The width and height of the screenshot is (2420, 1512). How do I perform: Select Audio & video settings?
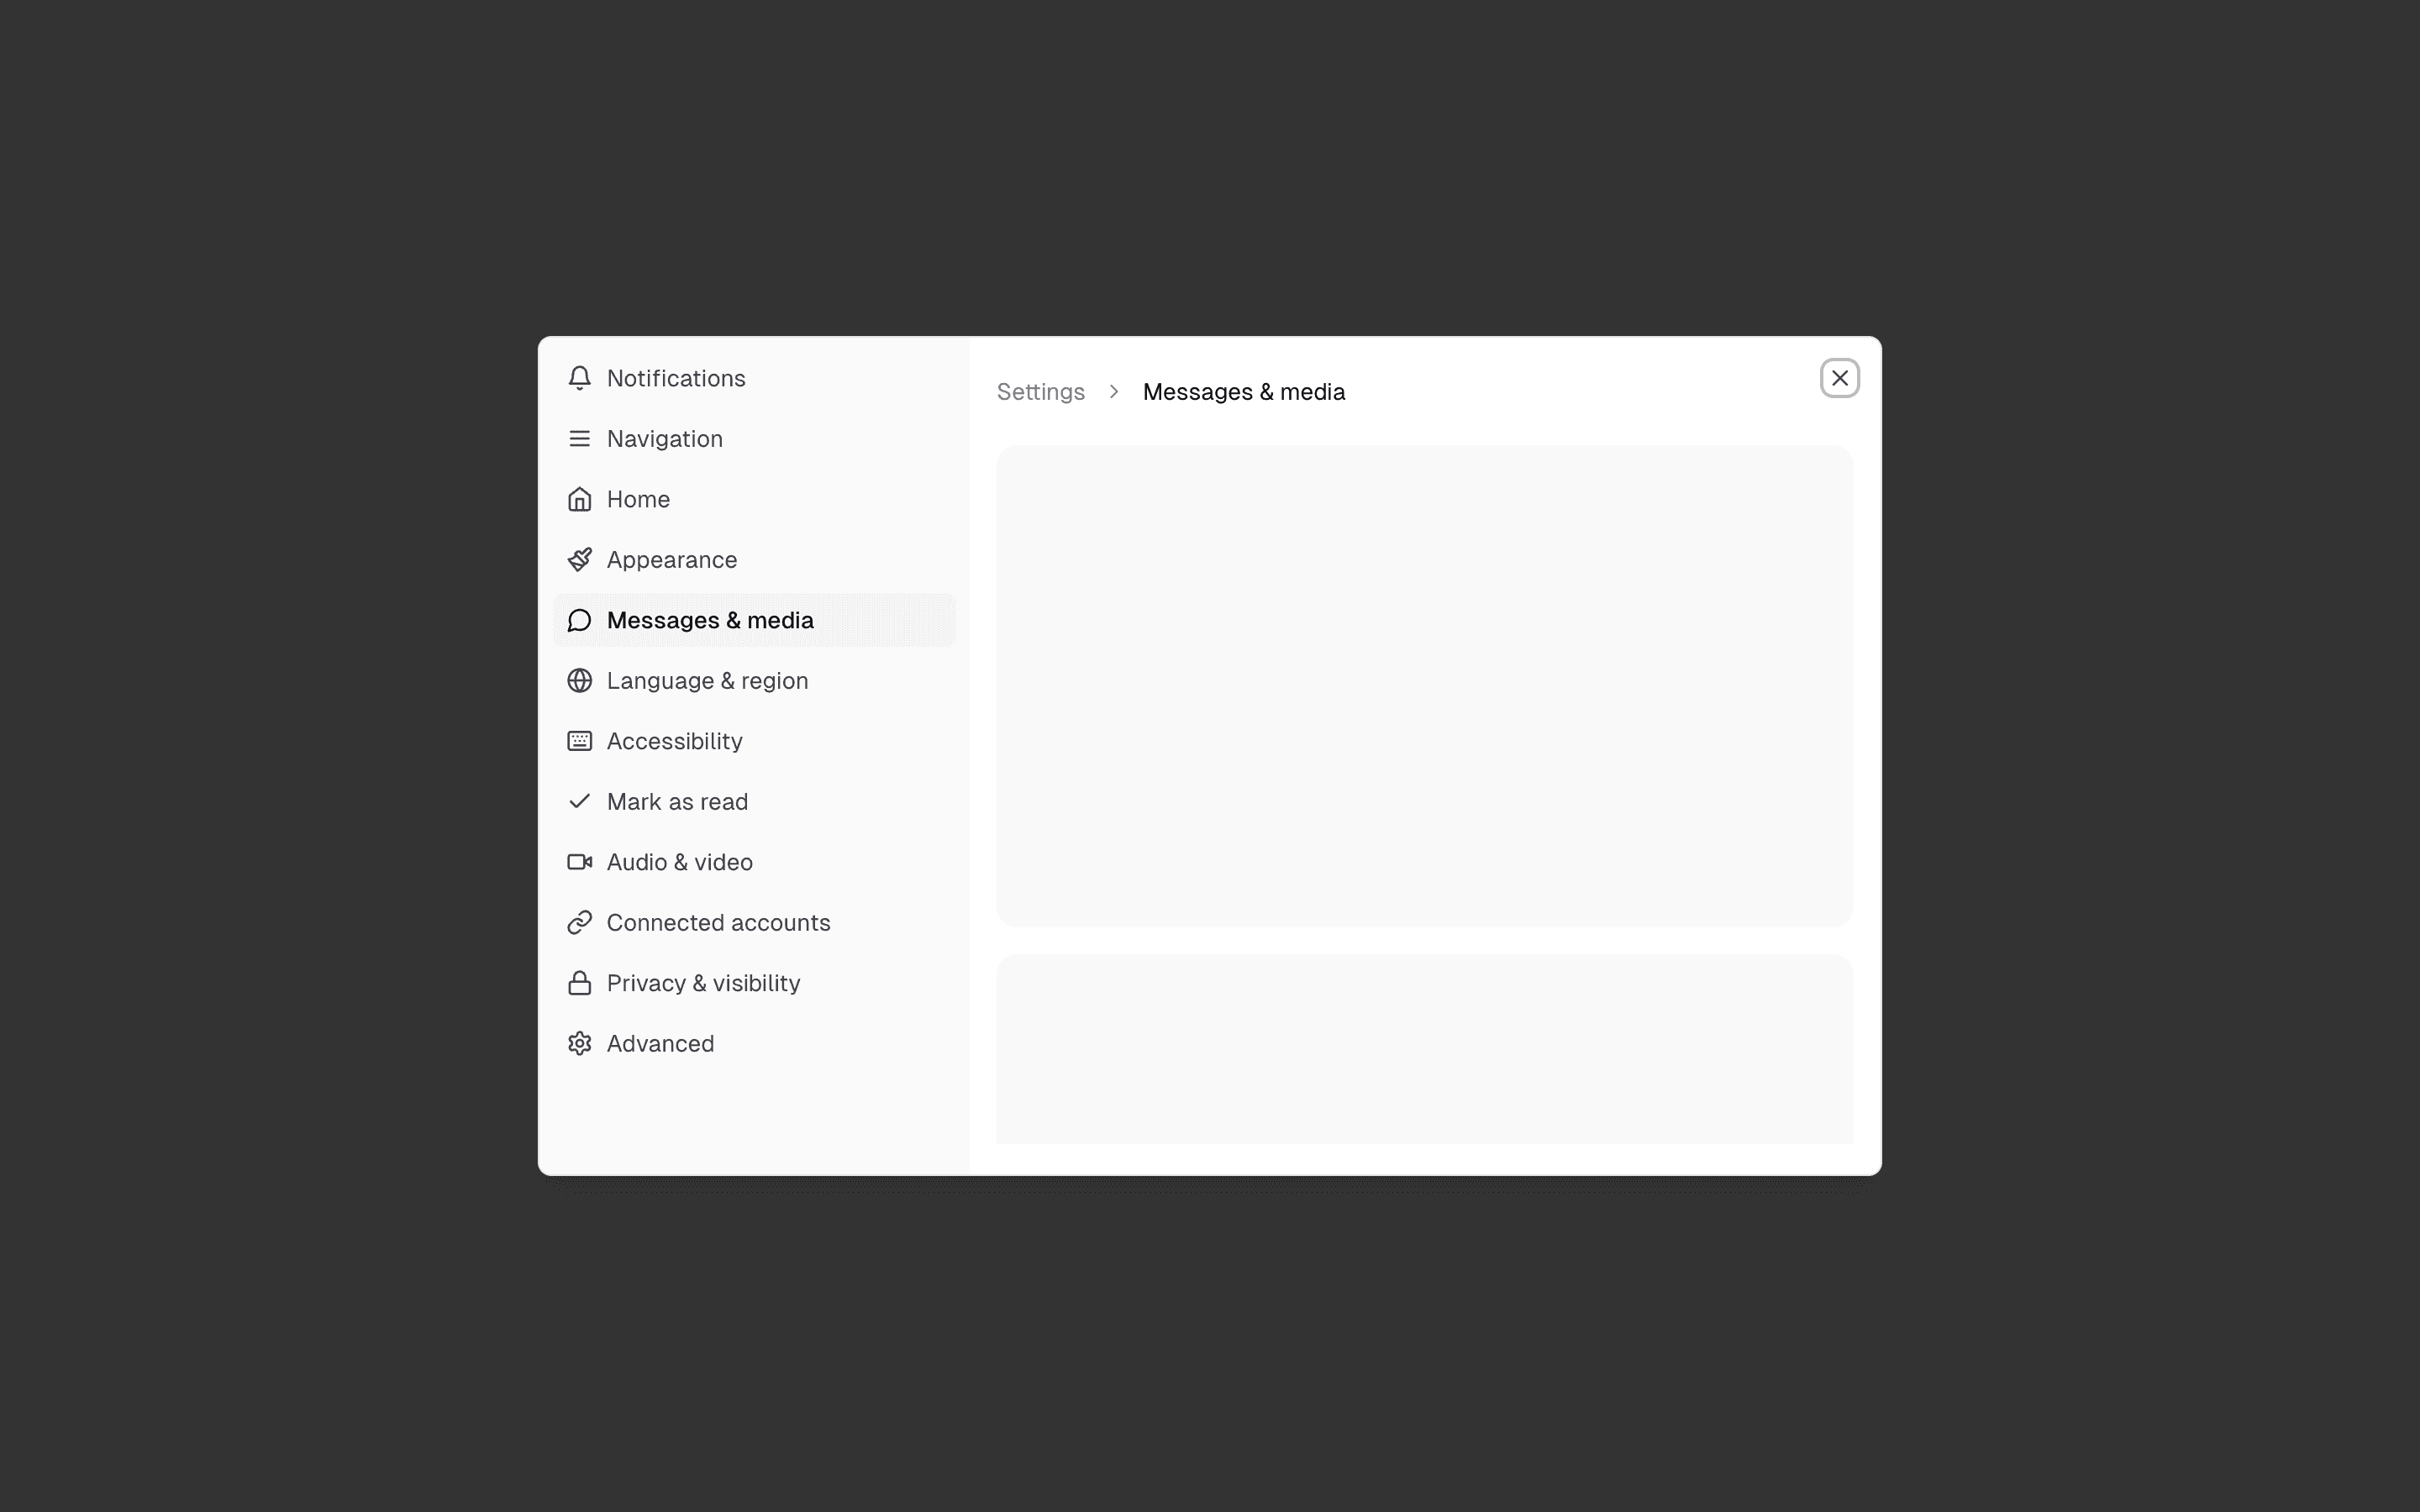(680, 862)
